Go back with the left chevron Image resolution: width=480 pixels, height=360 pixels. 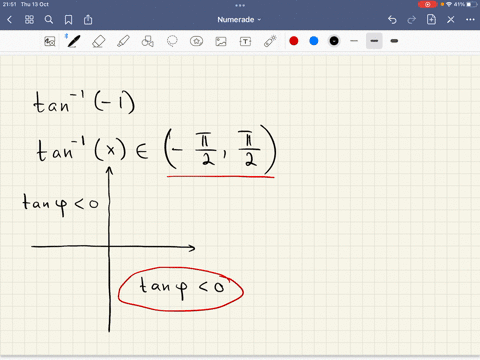tap(10, 20)
